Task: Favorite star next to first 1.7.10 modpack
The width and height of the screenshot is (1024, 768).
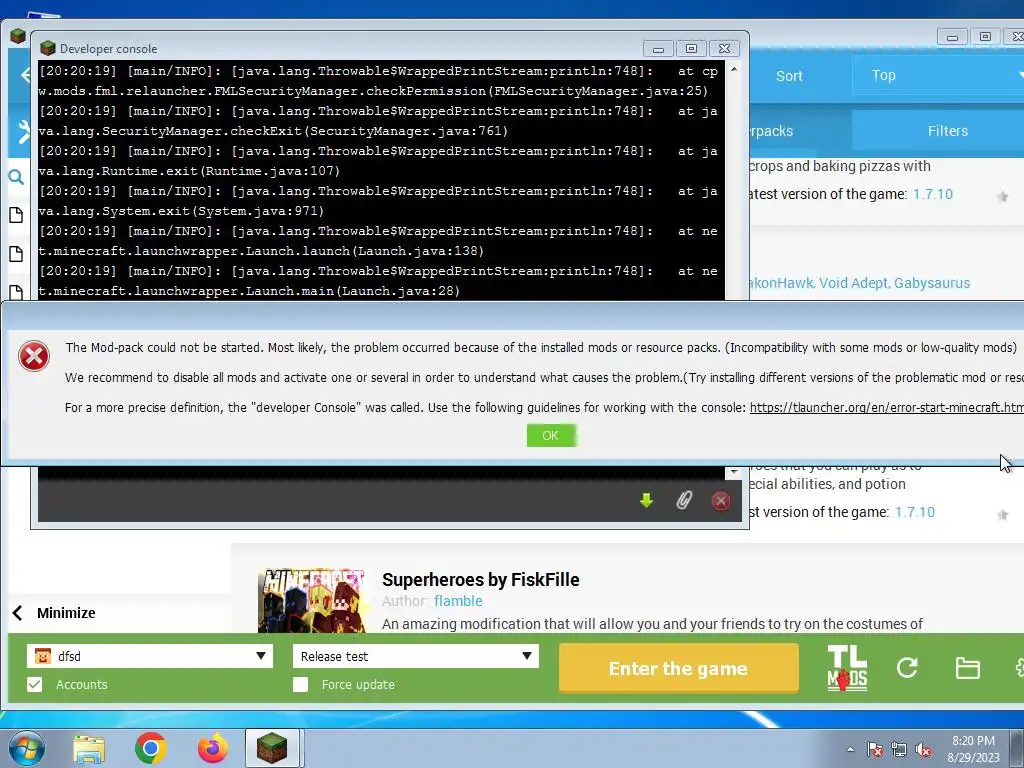Action: (x=1002, y=197)
